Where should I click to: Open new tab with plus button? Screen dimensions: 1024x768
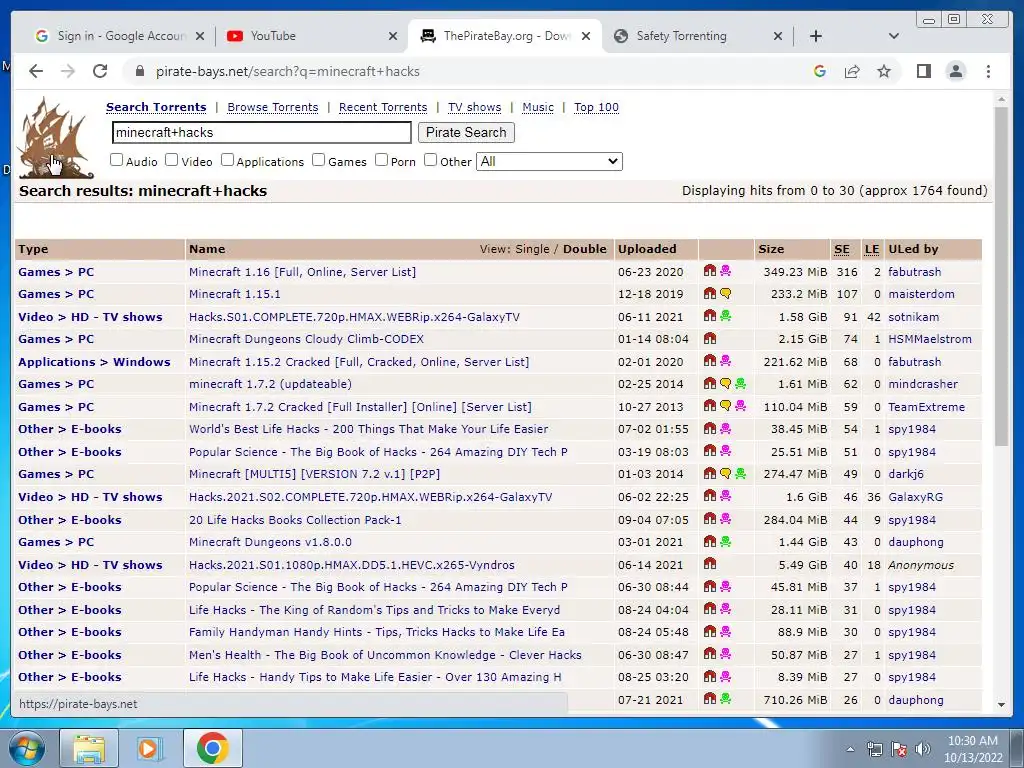point(816,36)
